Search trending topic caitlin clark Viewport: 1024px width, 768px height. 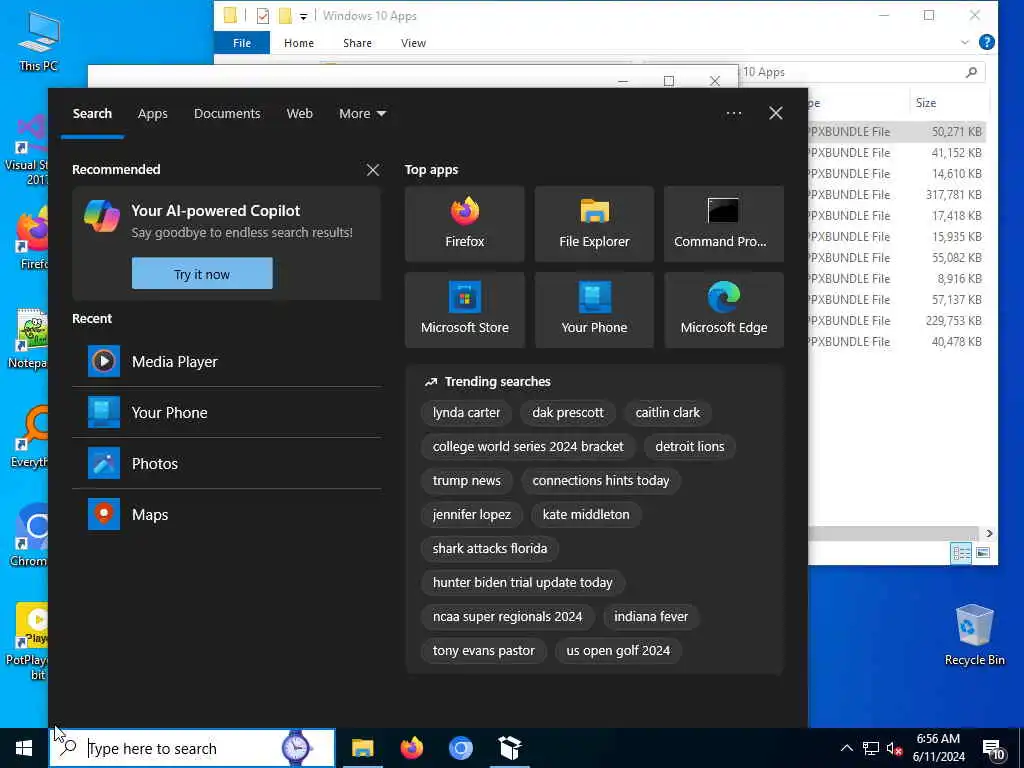[x=667, y=413]
